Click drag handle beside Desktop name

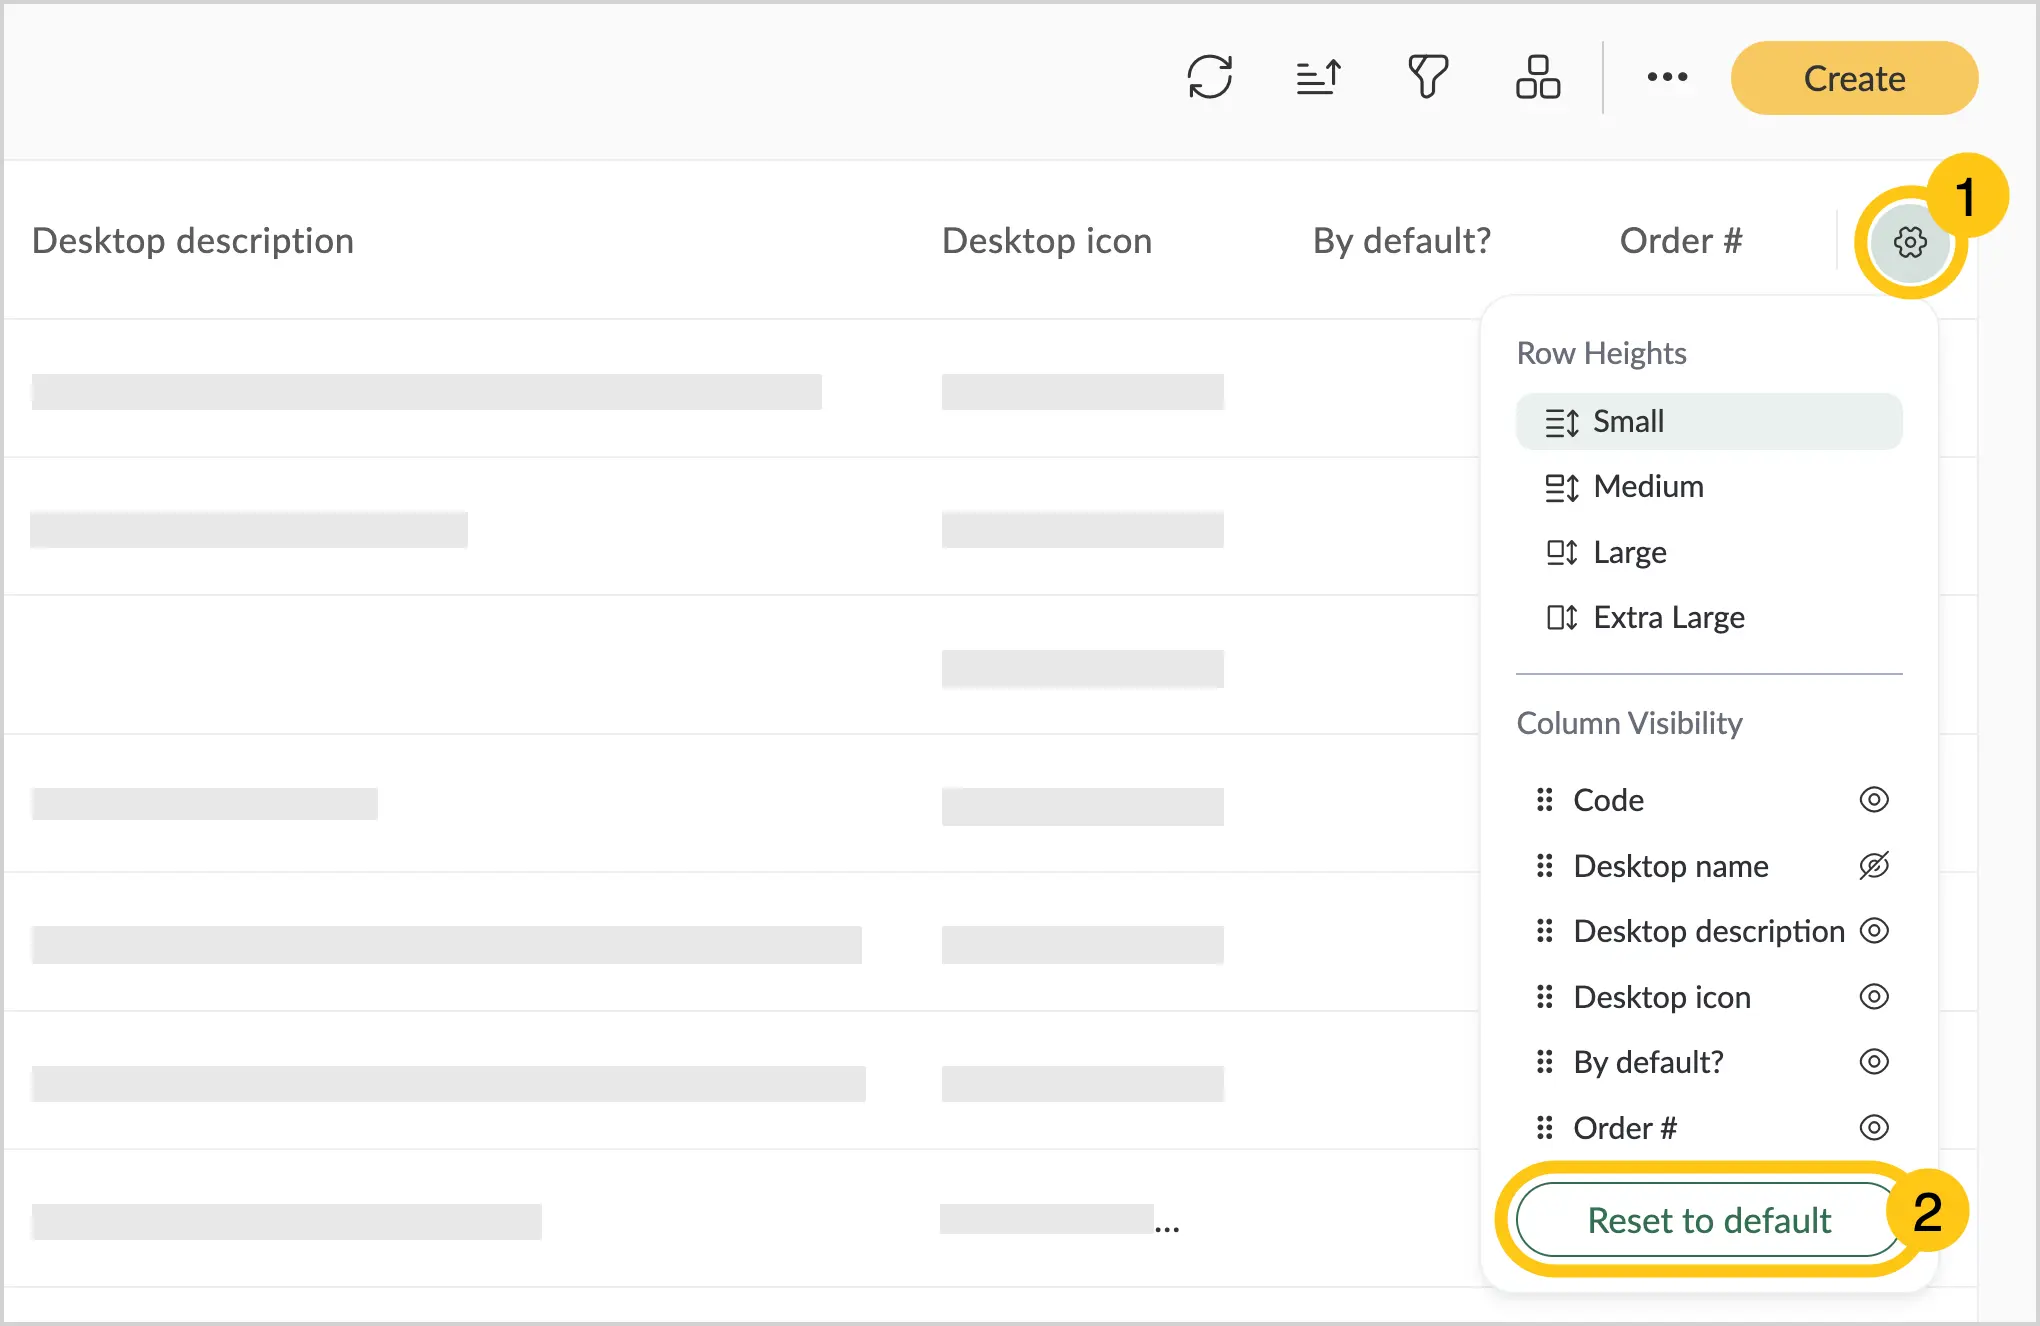click(1545, 865)
